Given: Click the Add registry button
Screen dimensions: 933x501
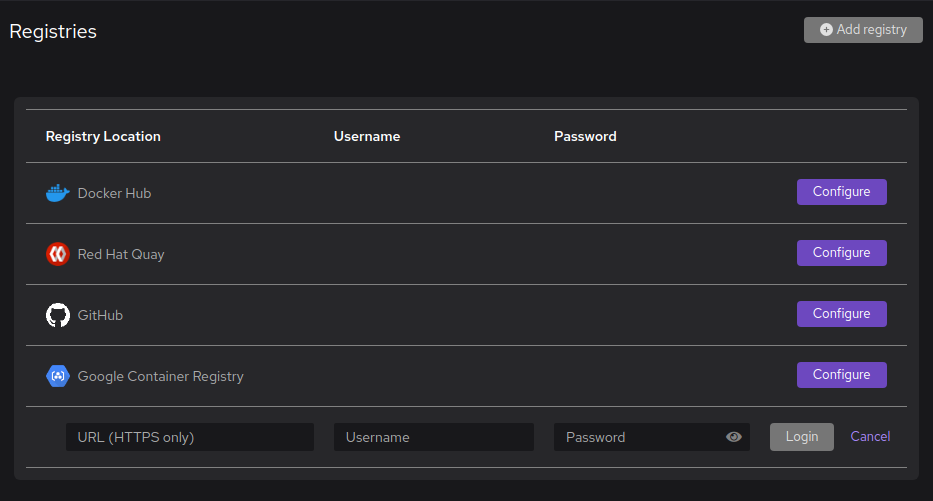Looking at the screenshot, I should point(863,30).
